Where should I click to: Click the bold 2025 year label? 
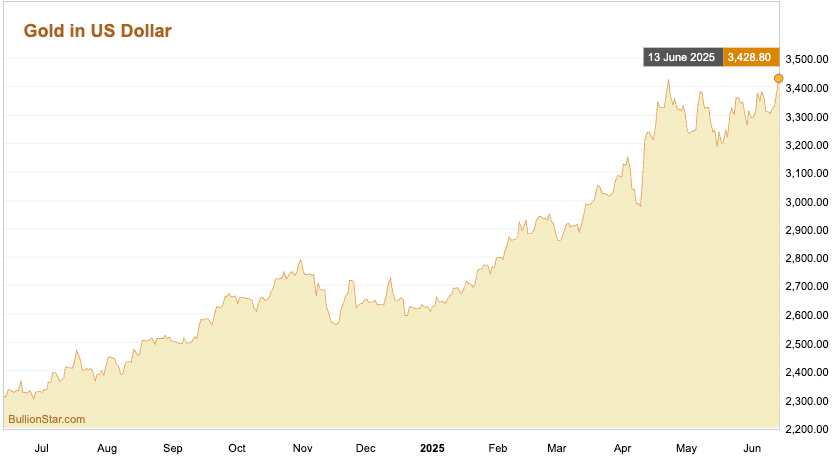pos(432,449)
